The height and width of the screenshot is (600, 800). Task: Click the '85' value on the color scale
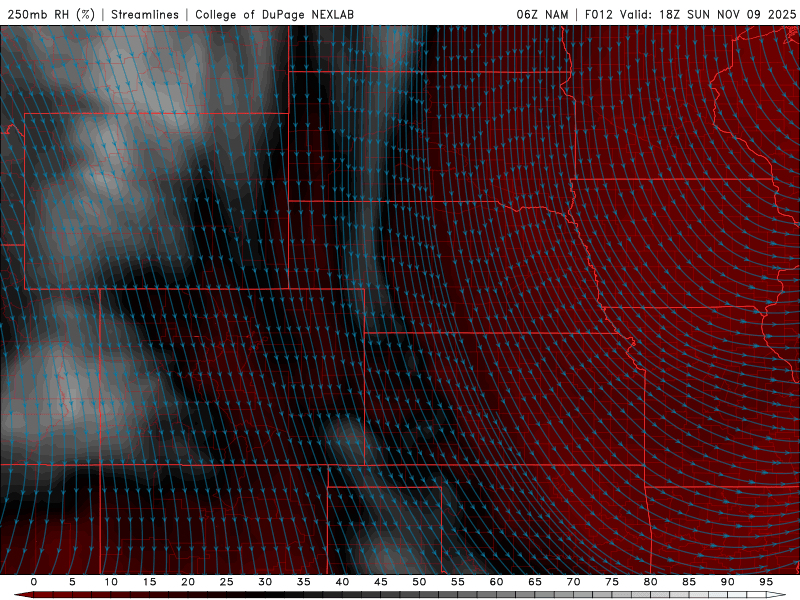click(x=689, y=582)
